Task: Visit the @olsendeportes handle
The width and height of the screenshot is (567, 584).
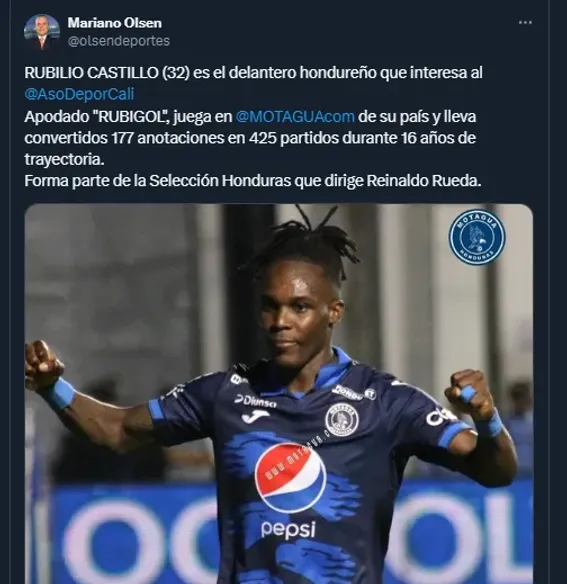Action: pyautogui.click(x=119, y=41)
